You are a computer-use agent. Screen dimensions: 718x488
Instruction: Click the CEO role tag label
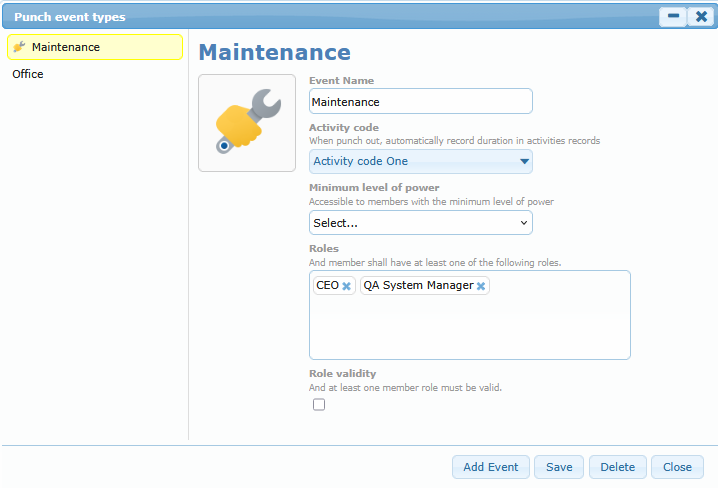coord(327,285)
